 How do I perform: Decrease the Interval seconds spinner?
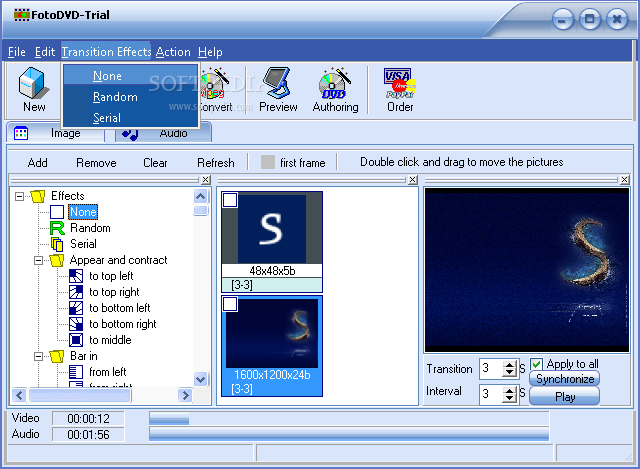pyautogui.click(x=509, y=398)
